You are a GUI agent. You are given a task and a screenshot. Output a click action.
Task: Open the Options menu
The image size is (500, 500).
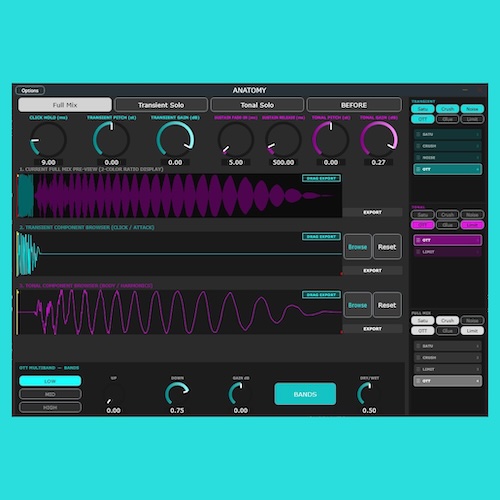30,90
